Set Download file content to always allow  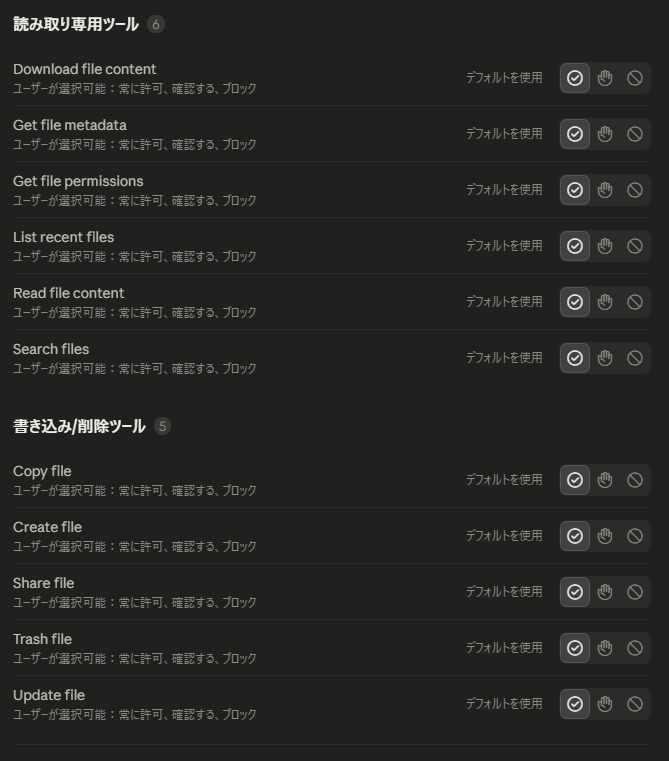(x=575, y=78)
